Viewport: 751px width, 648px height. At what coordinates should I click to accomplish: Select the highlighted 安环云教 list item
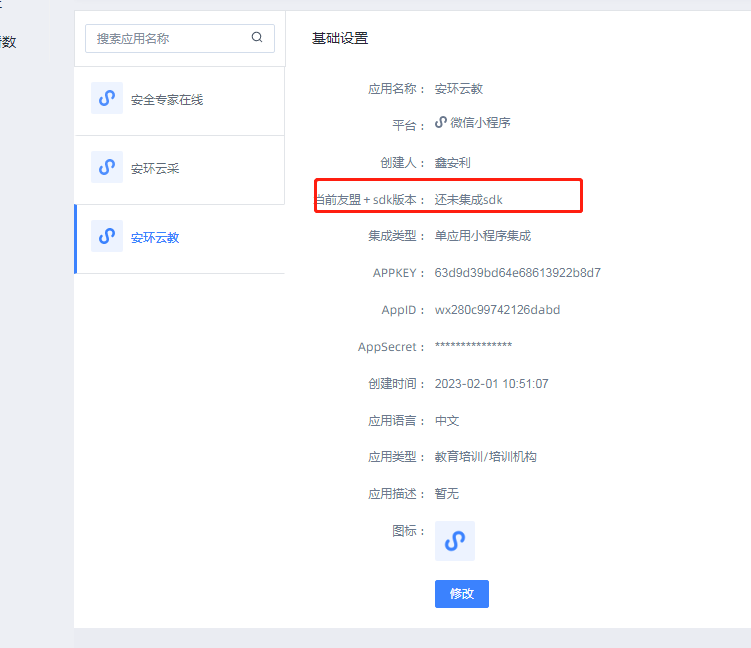[155, 238]
